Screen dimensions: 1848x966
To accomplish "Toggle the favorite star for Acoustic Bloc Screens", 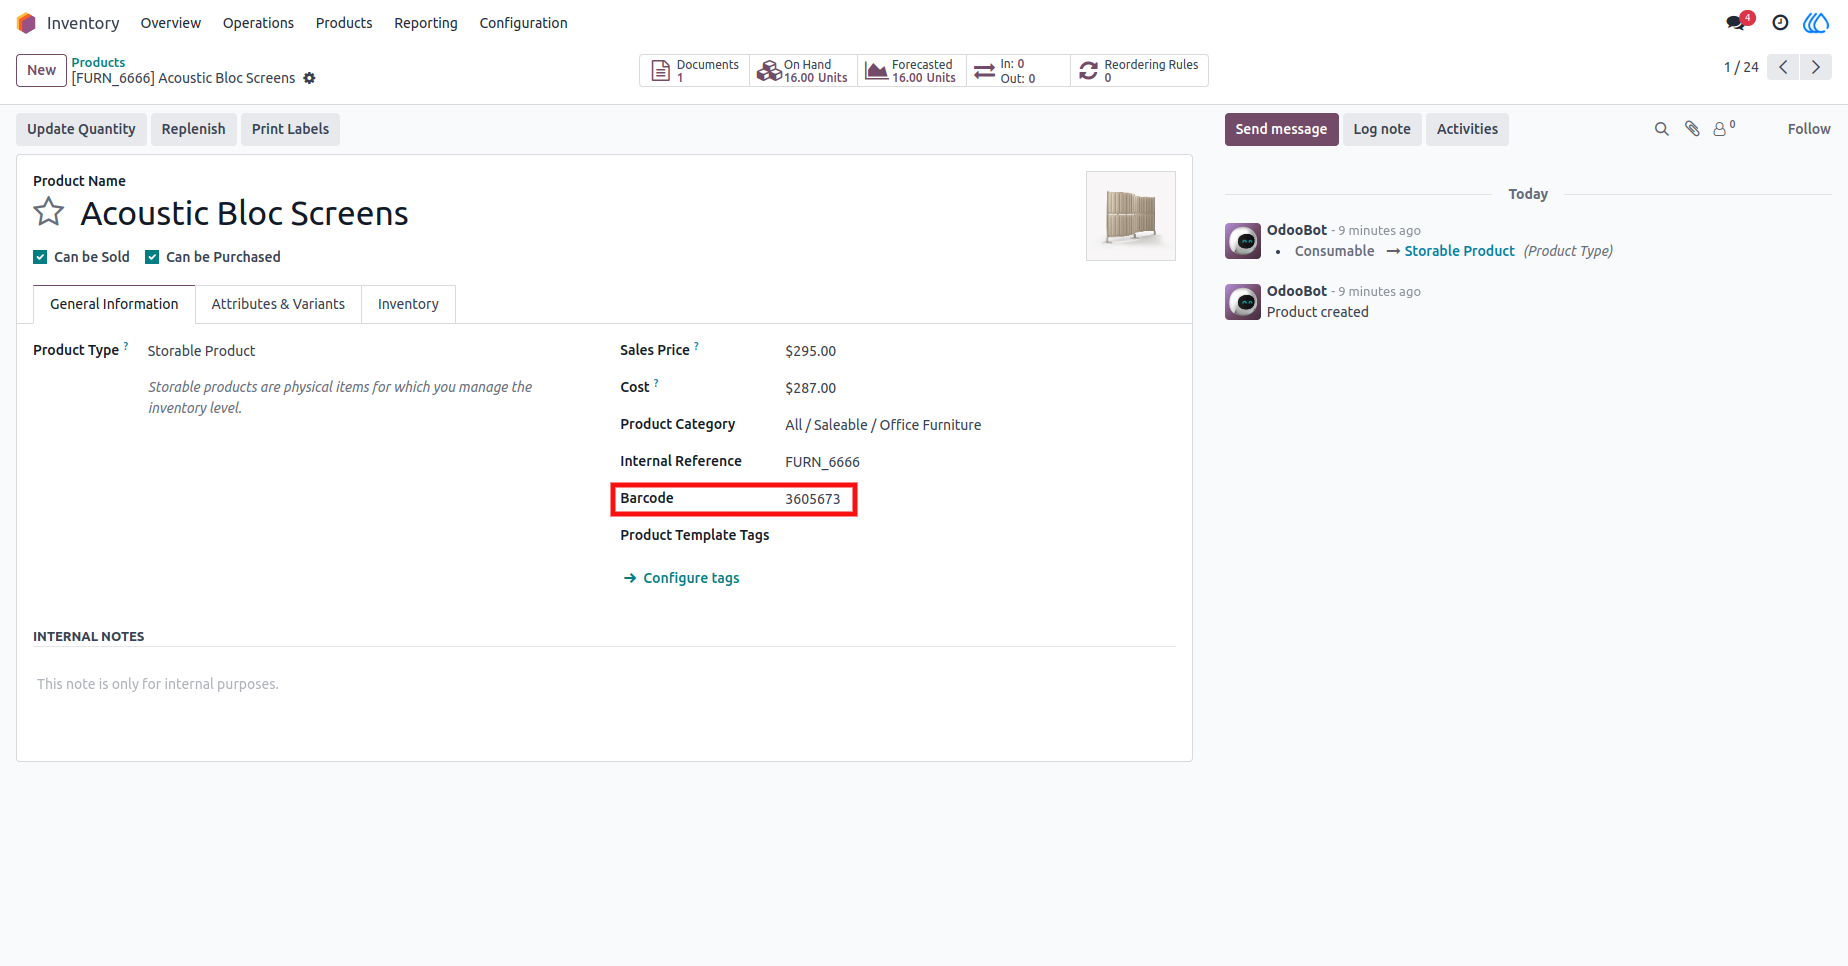I will pos(49,212).
